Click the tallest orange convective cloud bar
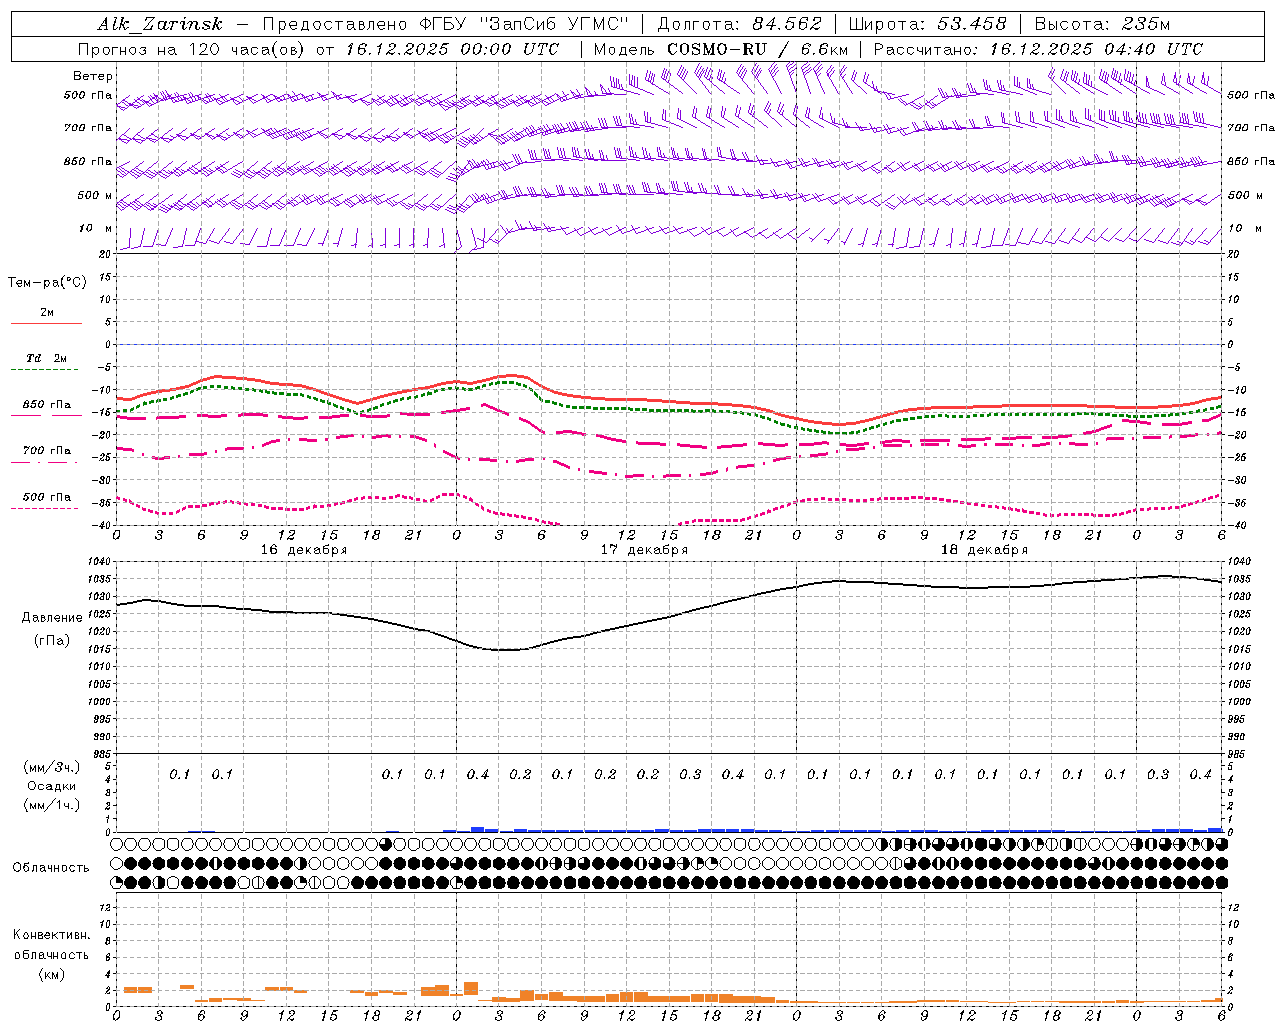This screenshot has width=1280, height=1024. (x=471, y=990)
